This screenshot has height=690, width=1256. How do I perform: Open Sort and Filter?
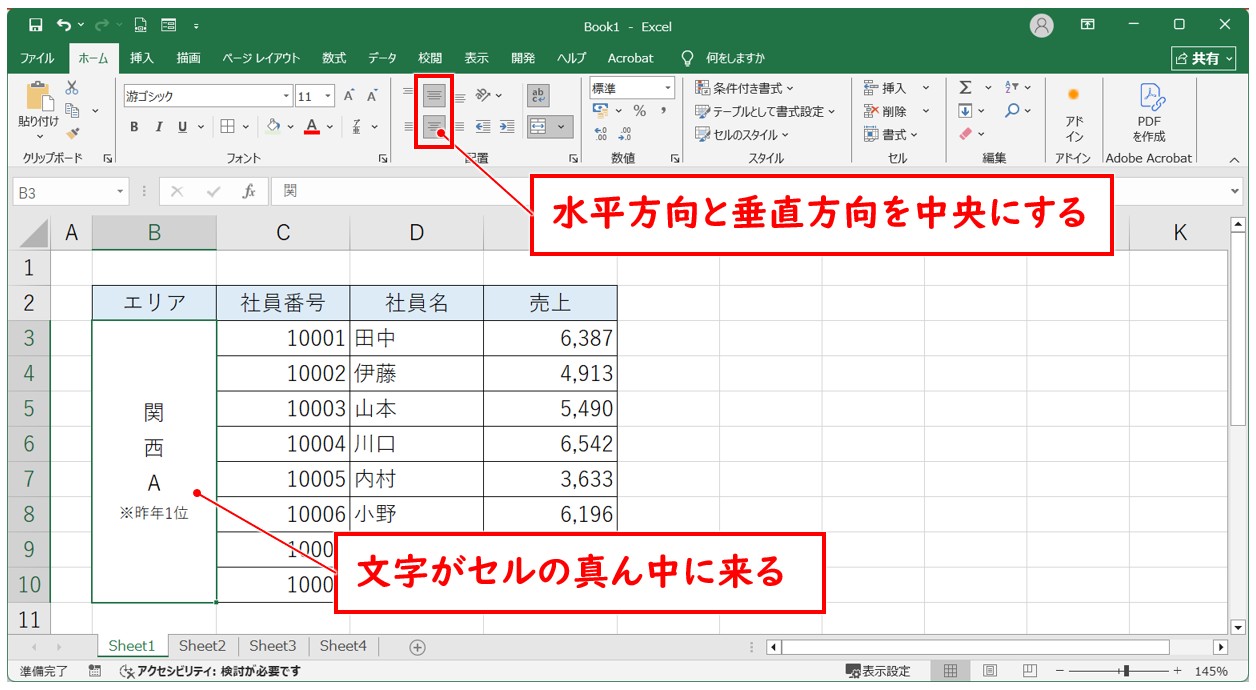1011,88
